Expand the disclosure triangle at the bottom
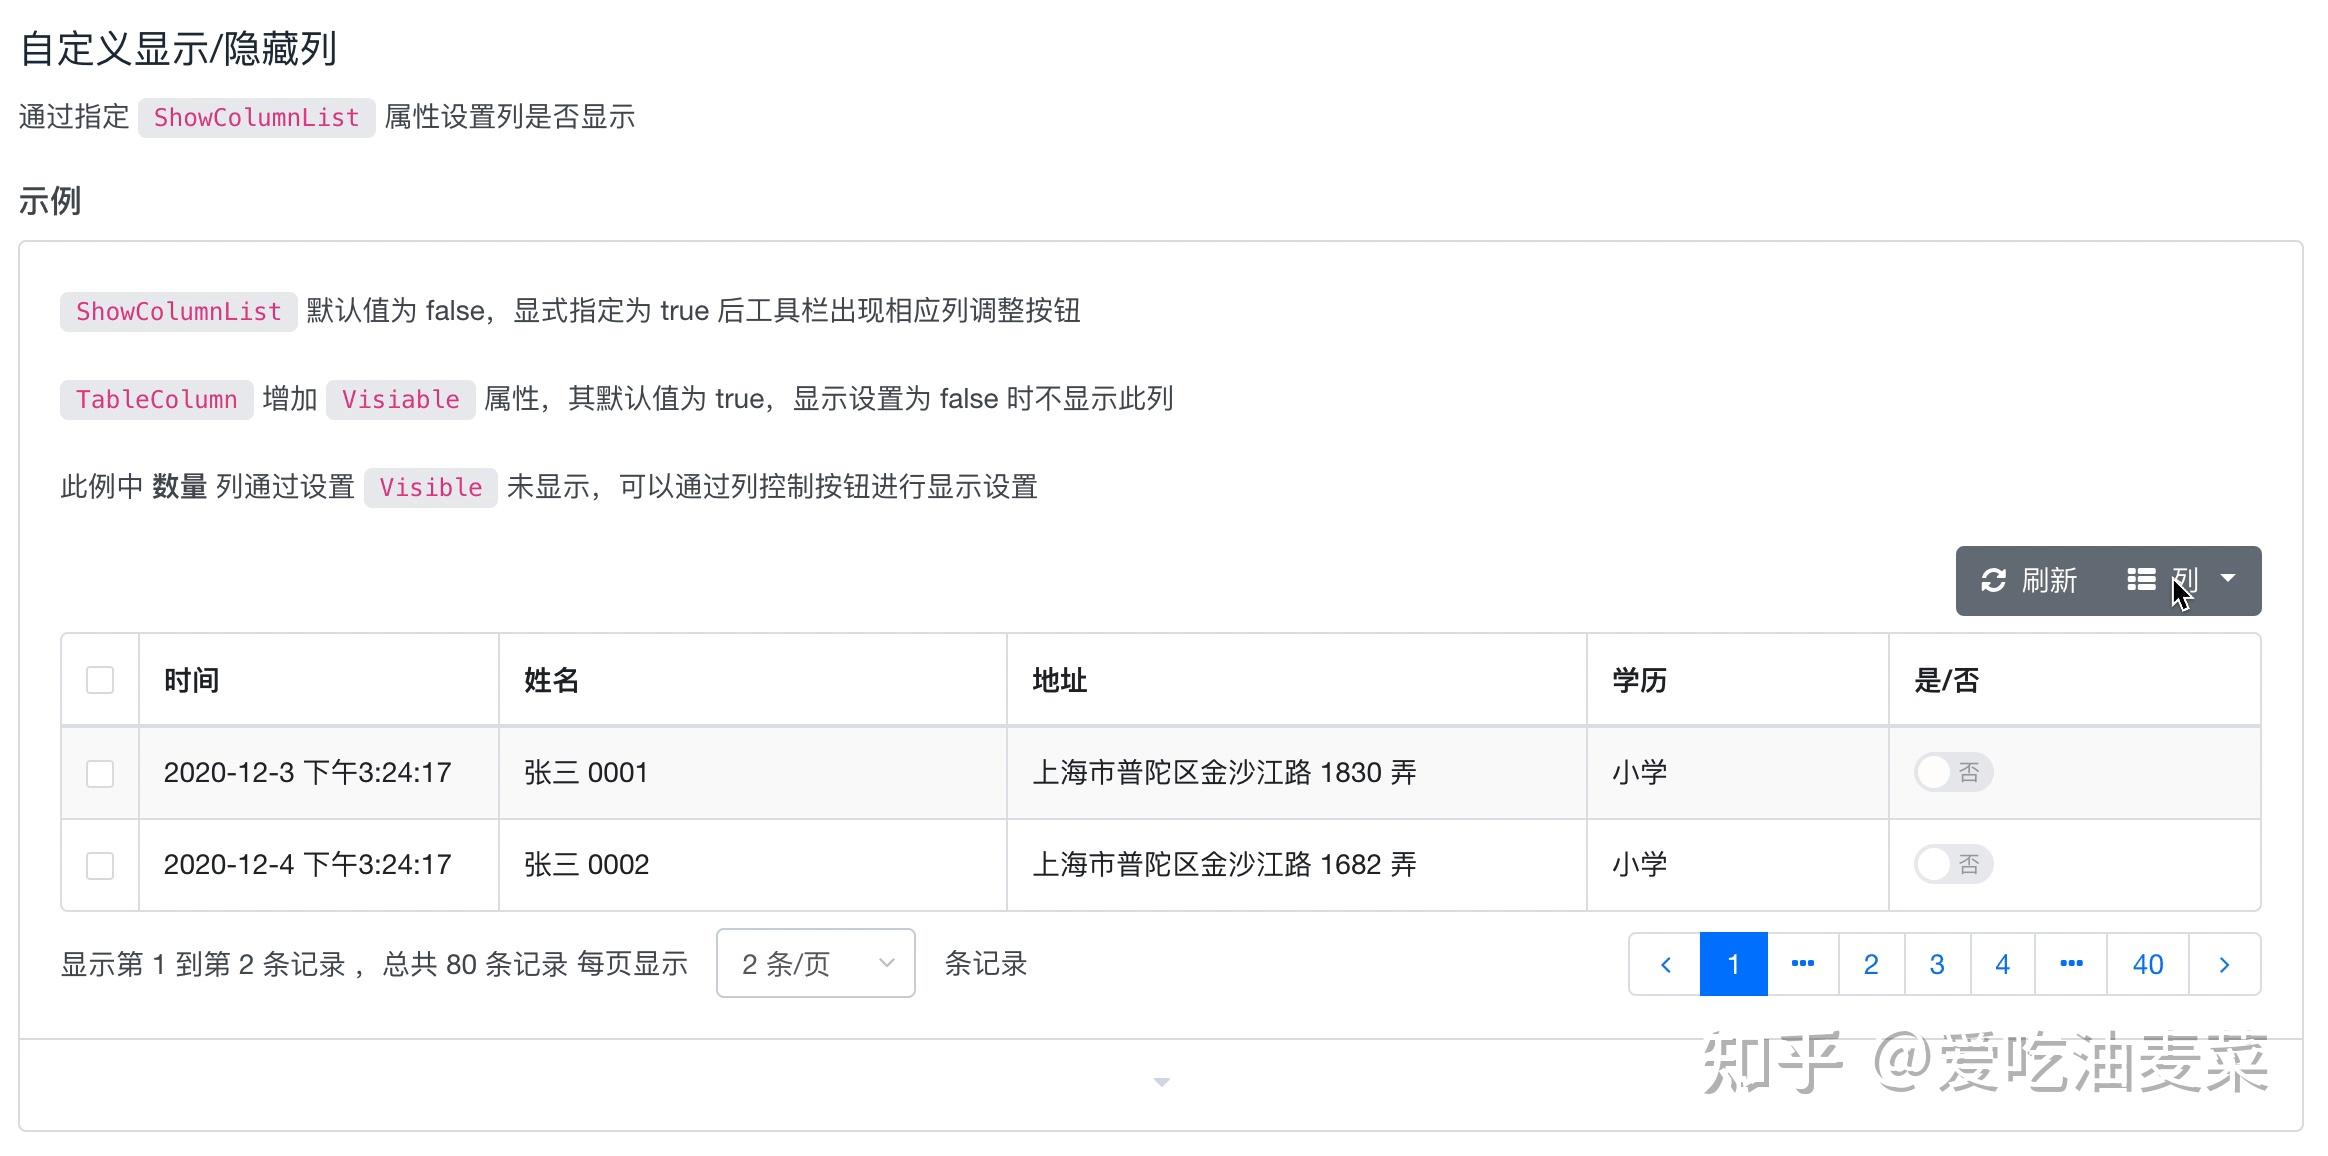This screenshot has width=2328, height=1156. click(1161, 1081)
